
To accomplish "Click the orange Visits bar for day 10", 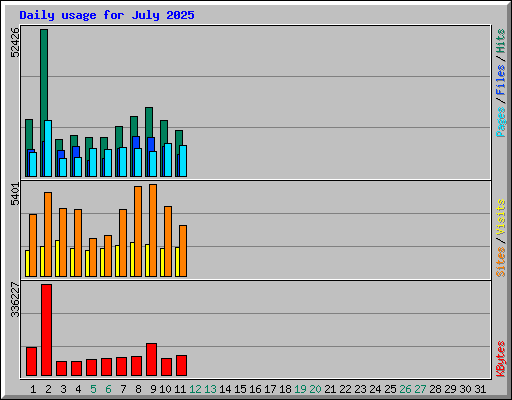I will click(168, 241).
